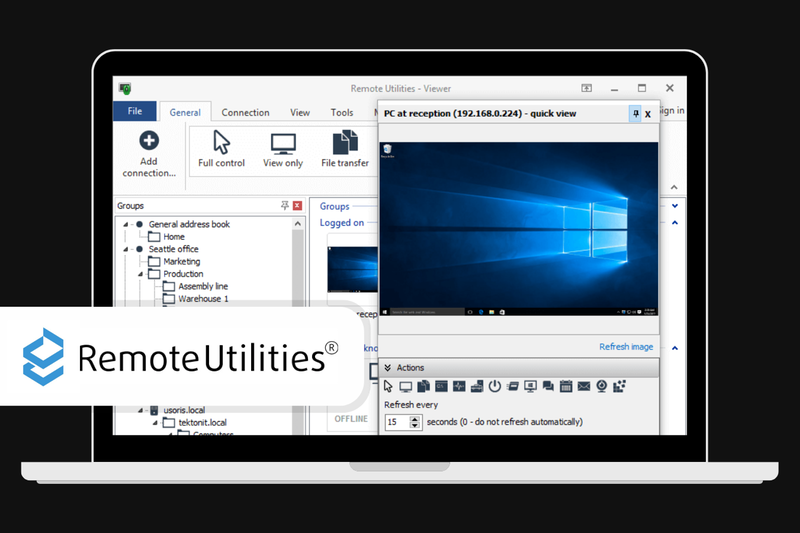Decrease refresh seconds with down spinner
800x533 pixels.
coord(415,425)
